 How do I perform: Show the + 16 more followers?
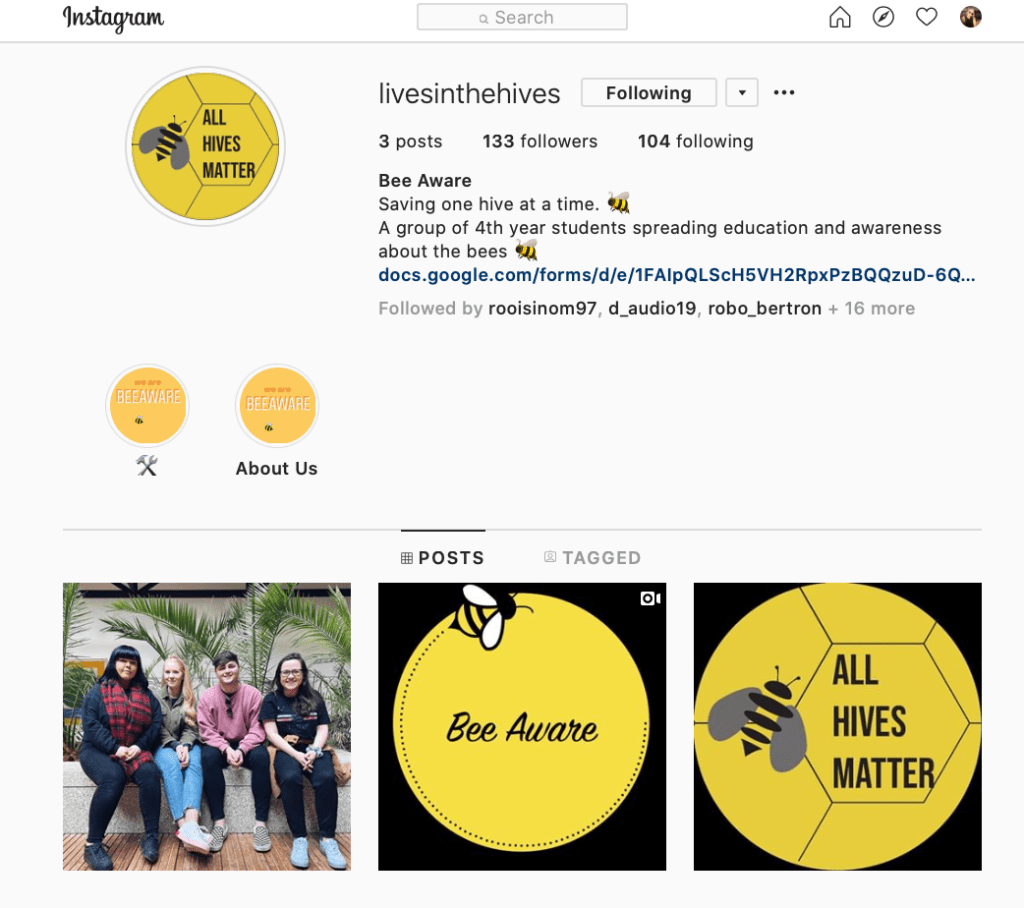tap(871, 308)
